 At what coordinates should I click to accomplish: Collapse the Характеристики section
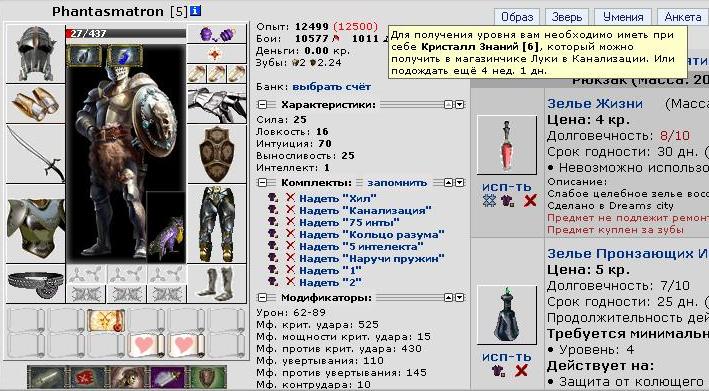coord(262,105)
